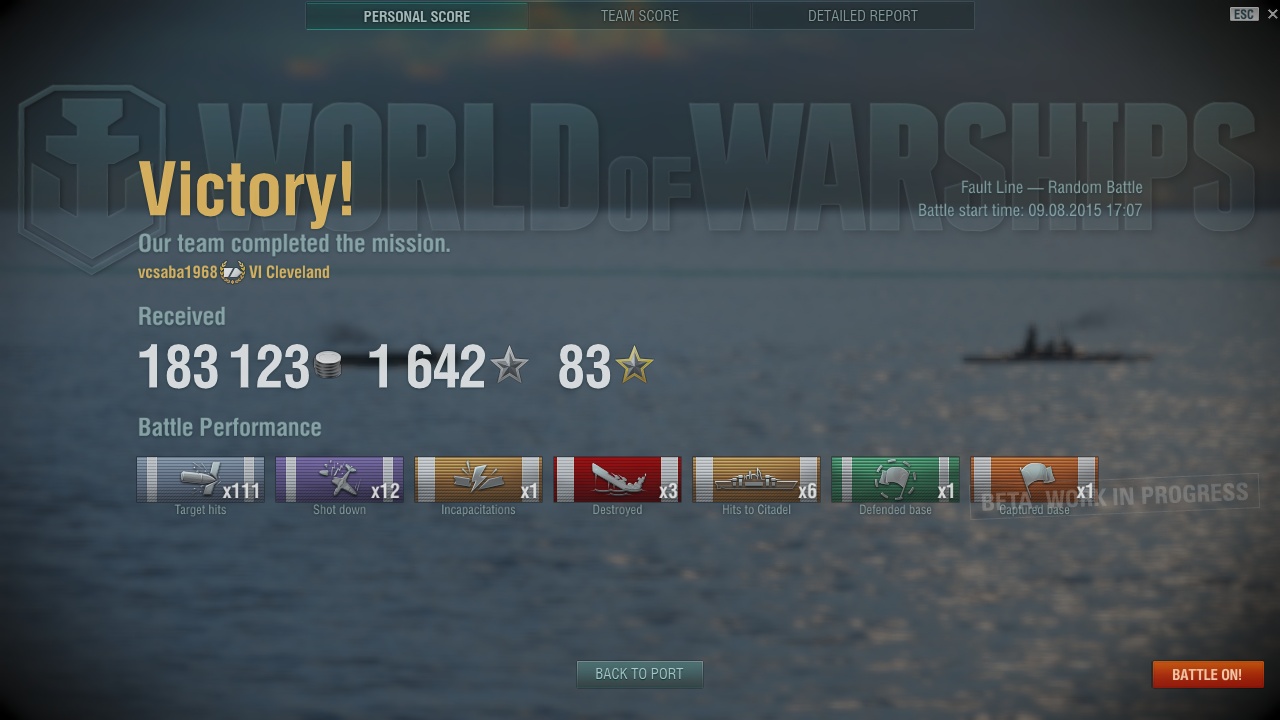The image size is (1280, 720).
Task: Click the Victory! result heading
Action: pyautogui.click(x=246, y=189)
